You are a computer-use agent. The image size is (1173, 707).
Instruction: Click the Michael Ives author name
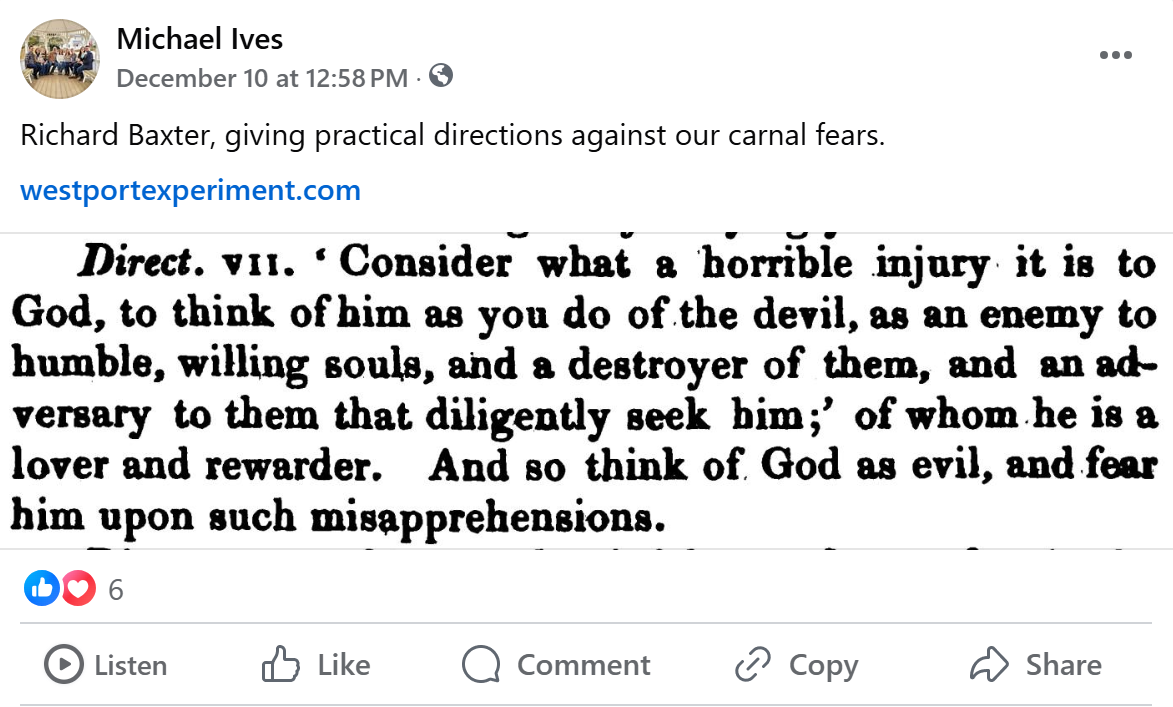point(200,39)
